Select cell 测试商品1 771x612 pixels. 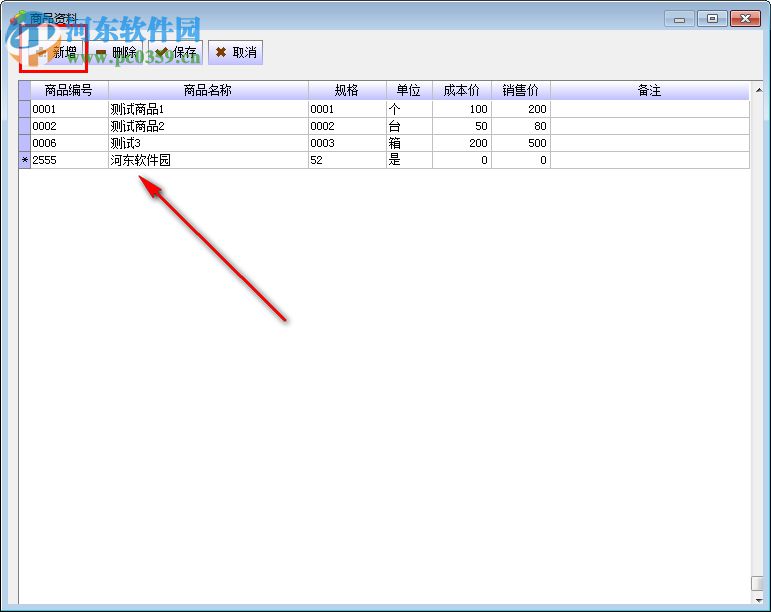pyautogui.click(x=208, y=109)
